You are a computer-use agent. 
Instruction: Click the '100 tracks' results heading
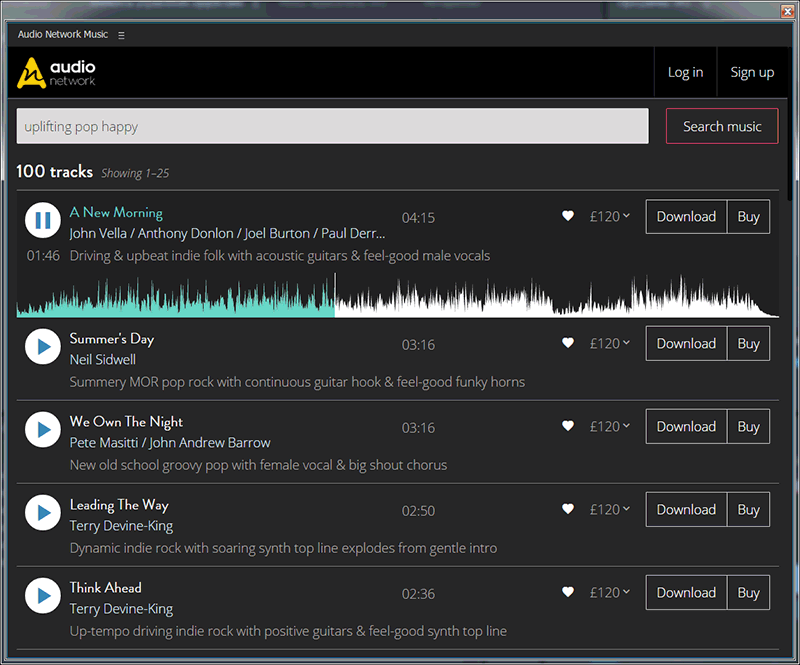[55, 171]
